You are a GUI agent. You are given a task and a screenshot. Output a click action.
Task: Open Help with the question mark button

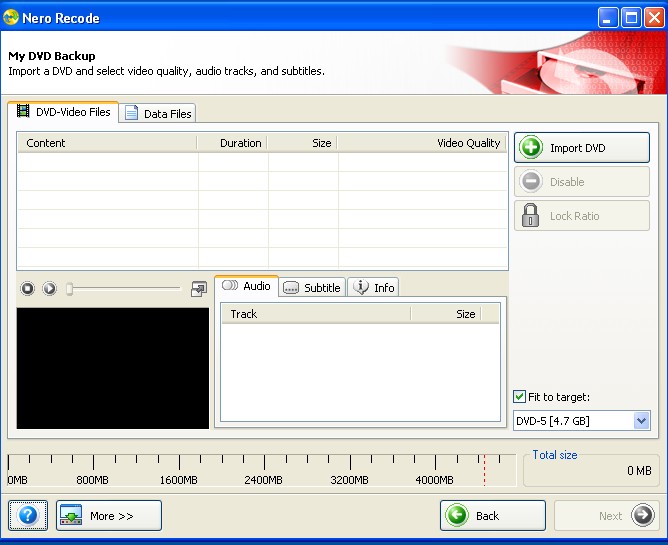point(28,515)
